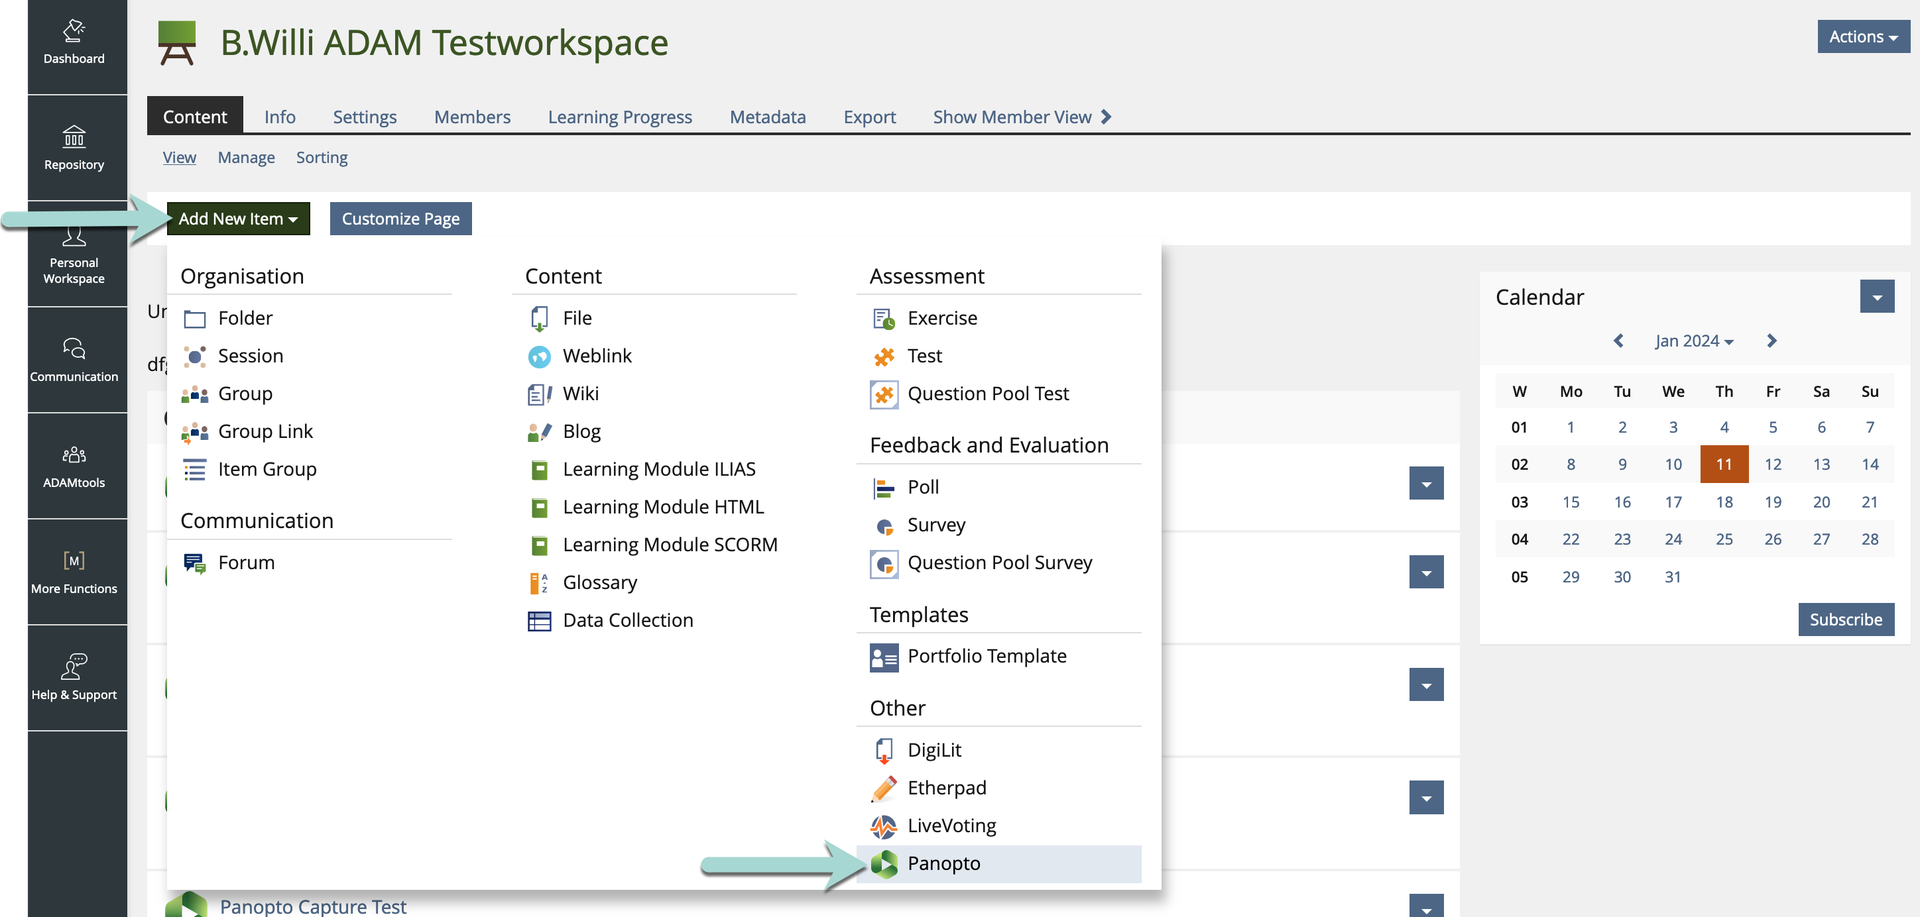Viewport: 1920px width, 917px height.
Task: Open ADAMtools in the sidebar
Action: pyautogui.click(x=74, y=466)
